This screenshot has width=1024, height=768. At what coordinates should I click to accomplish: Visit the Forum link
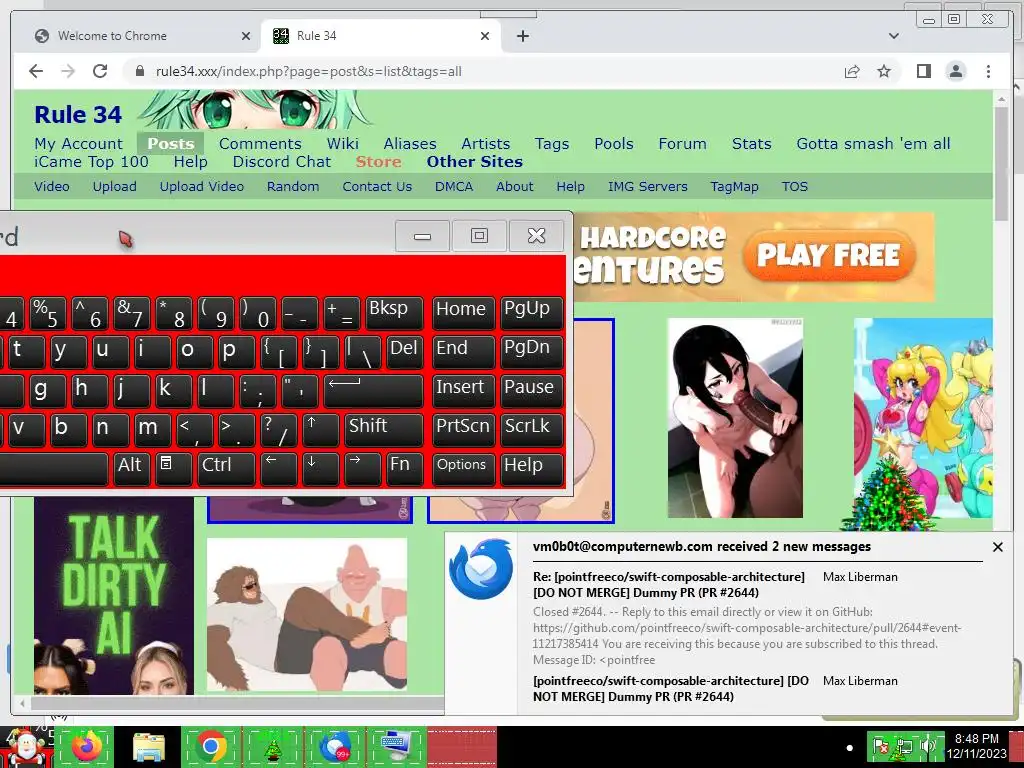click(682, 144)
